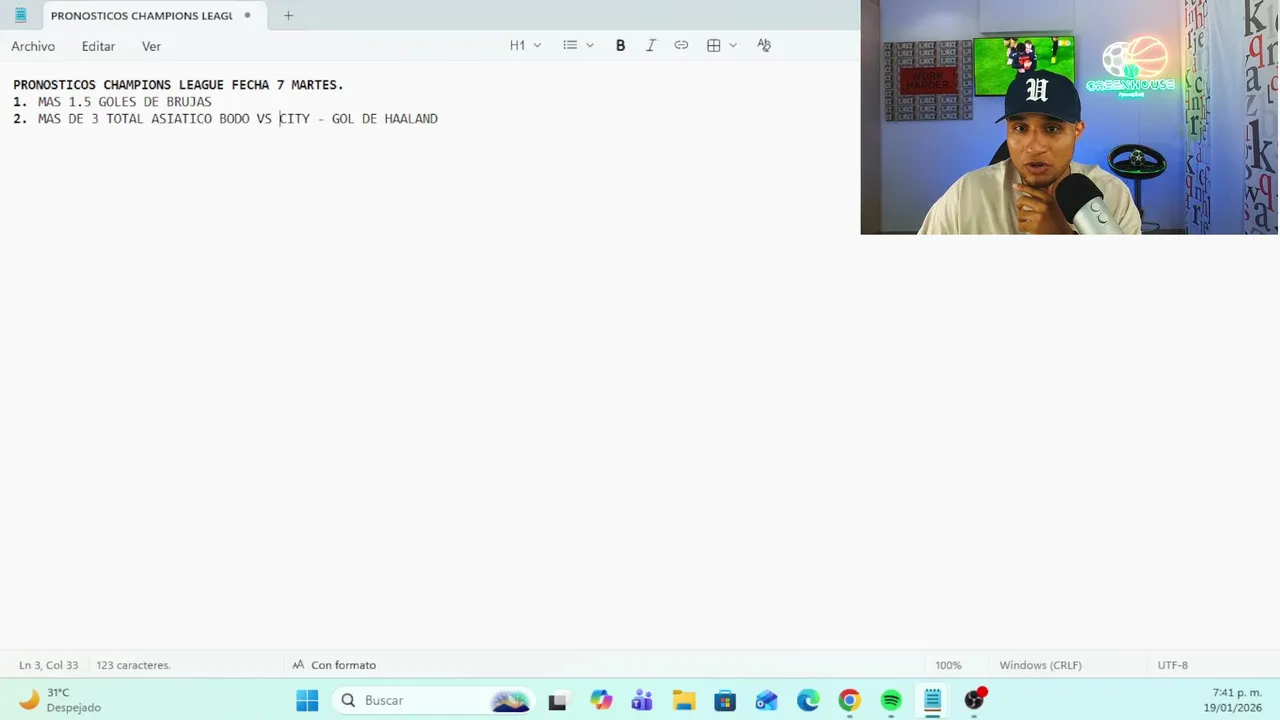Launch Copilot from the taskbar

coord(600,700)
